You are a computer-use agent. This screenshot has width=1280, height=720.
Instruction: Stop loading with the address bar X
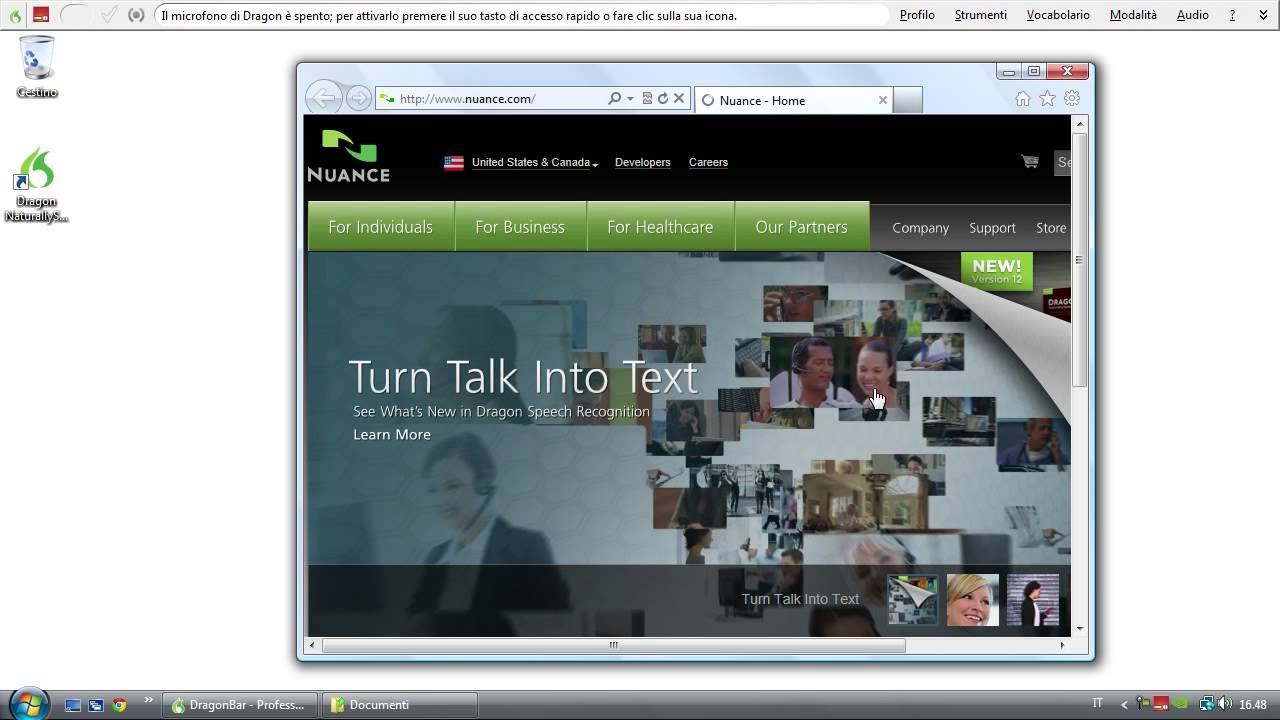coord(679,98)
